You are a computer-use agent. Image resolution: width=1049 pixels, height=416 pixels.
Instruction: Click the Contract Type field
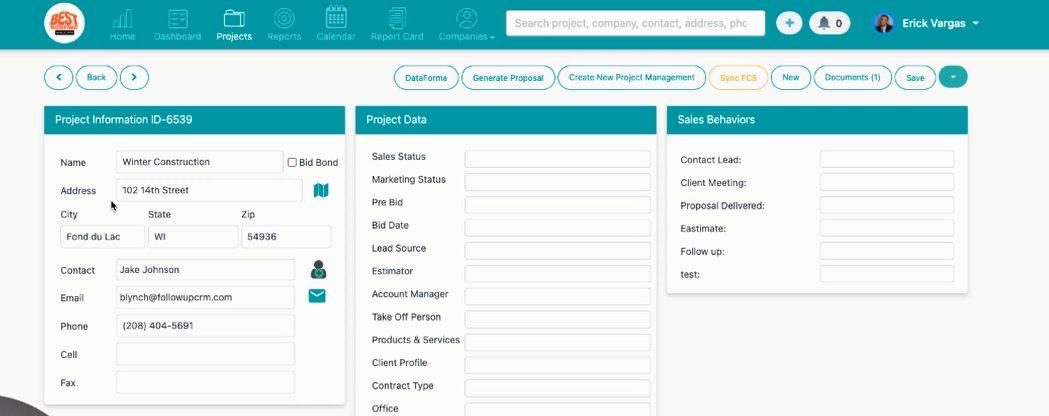point(558,388)
